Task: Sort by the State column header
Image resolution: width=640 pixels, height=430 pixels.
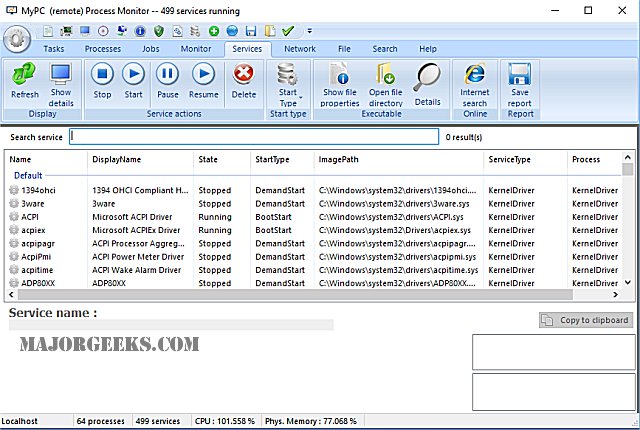Action: (x=222, y=160)
